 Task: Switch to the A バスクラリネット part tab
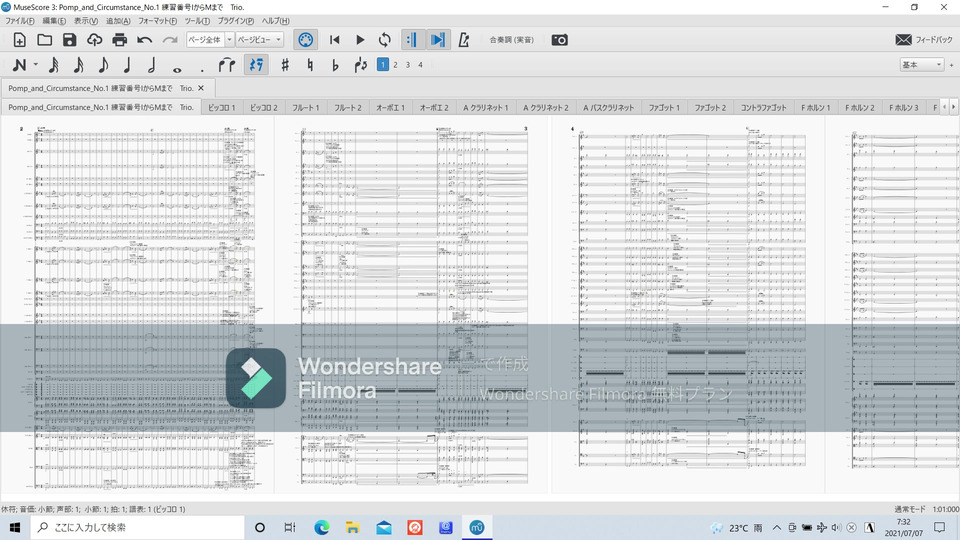click(x=609, y=107)
